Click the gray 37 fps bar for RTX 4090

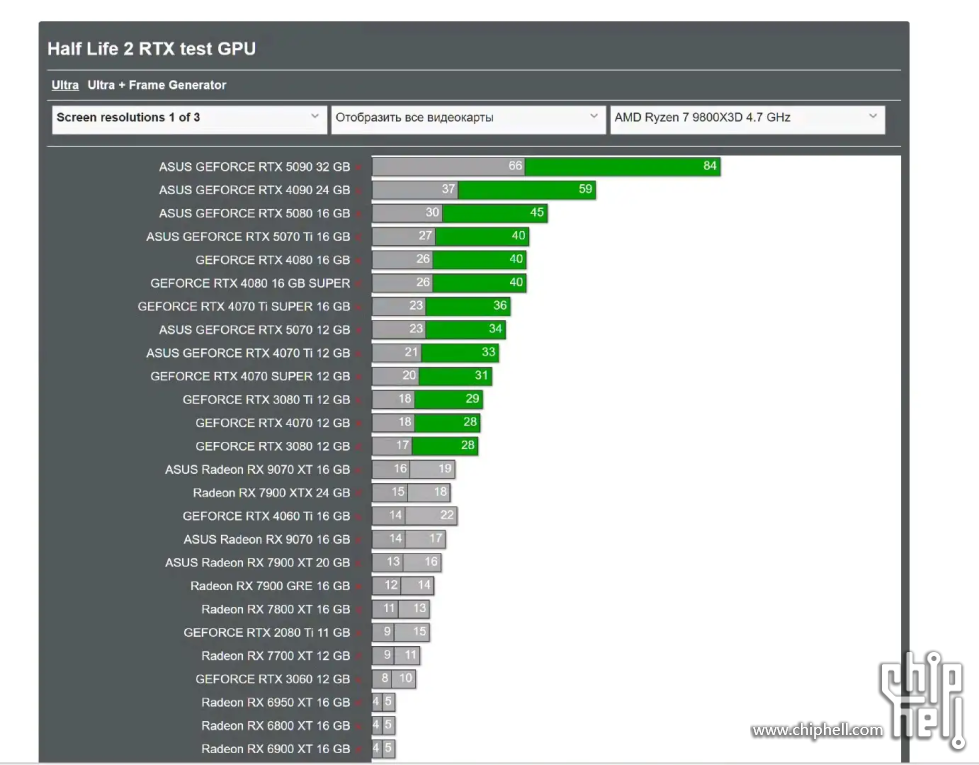coord(415,189)
